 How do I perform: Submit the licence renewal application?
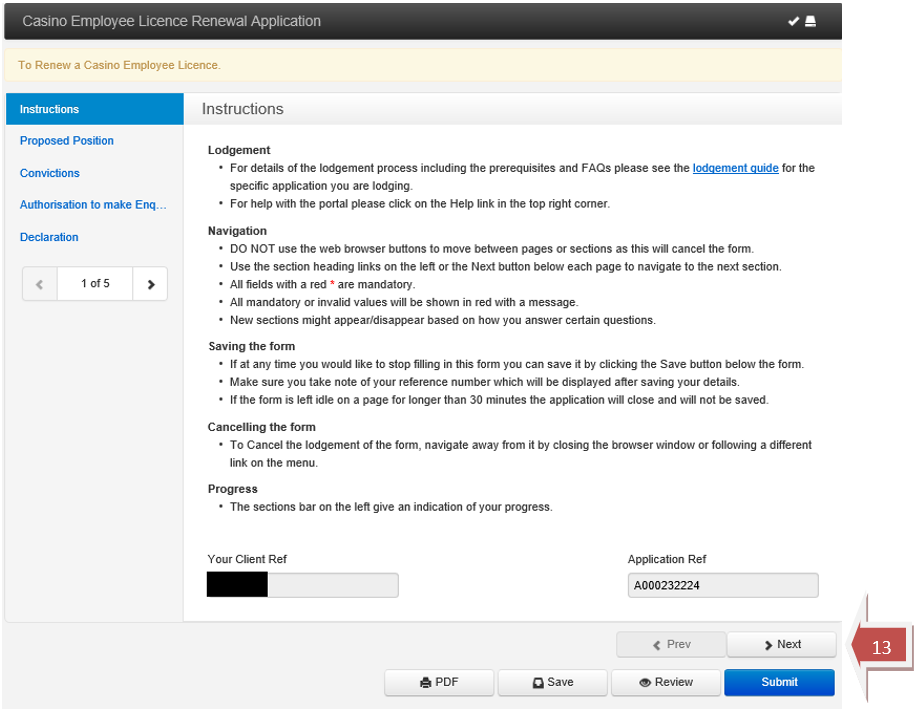click(779, 683)
